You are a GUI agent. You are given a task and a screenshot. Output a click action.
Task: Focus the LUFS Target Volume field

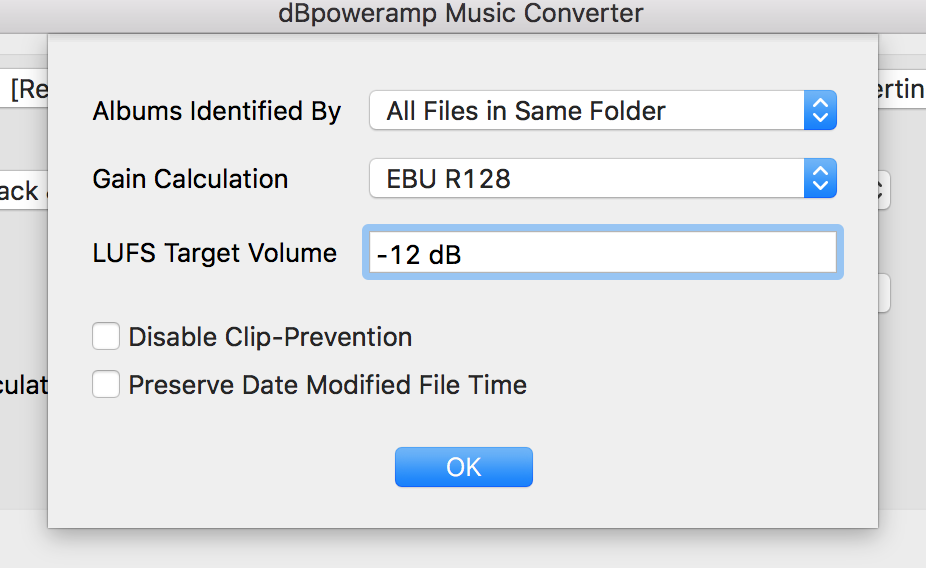(x=602, y=254)
